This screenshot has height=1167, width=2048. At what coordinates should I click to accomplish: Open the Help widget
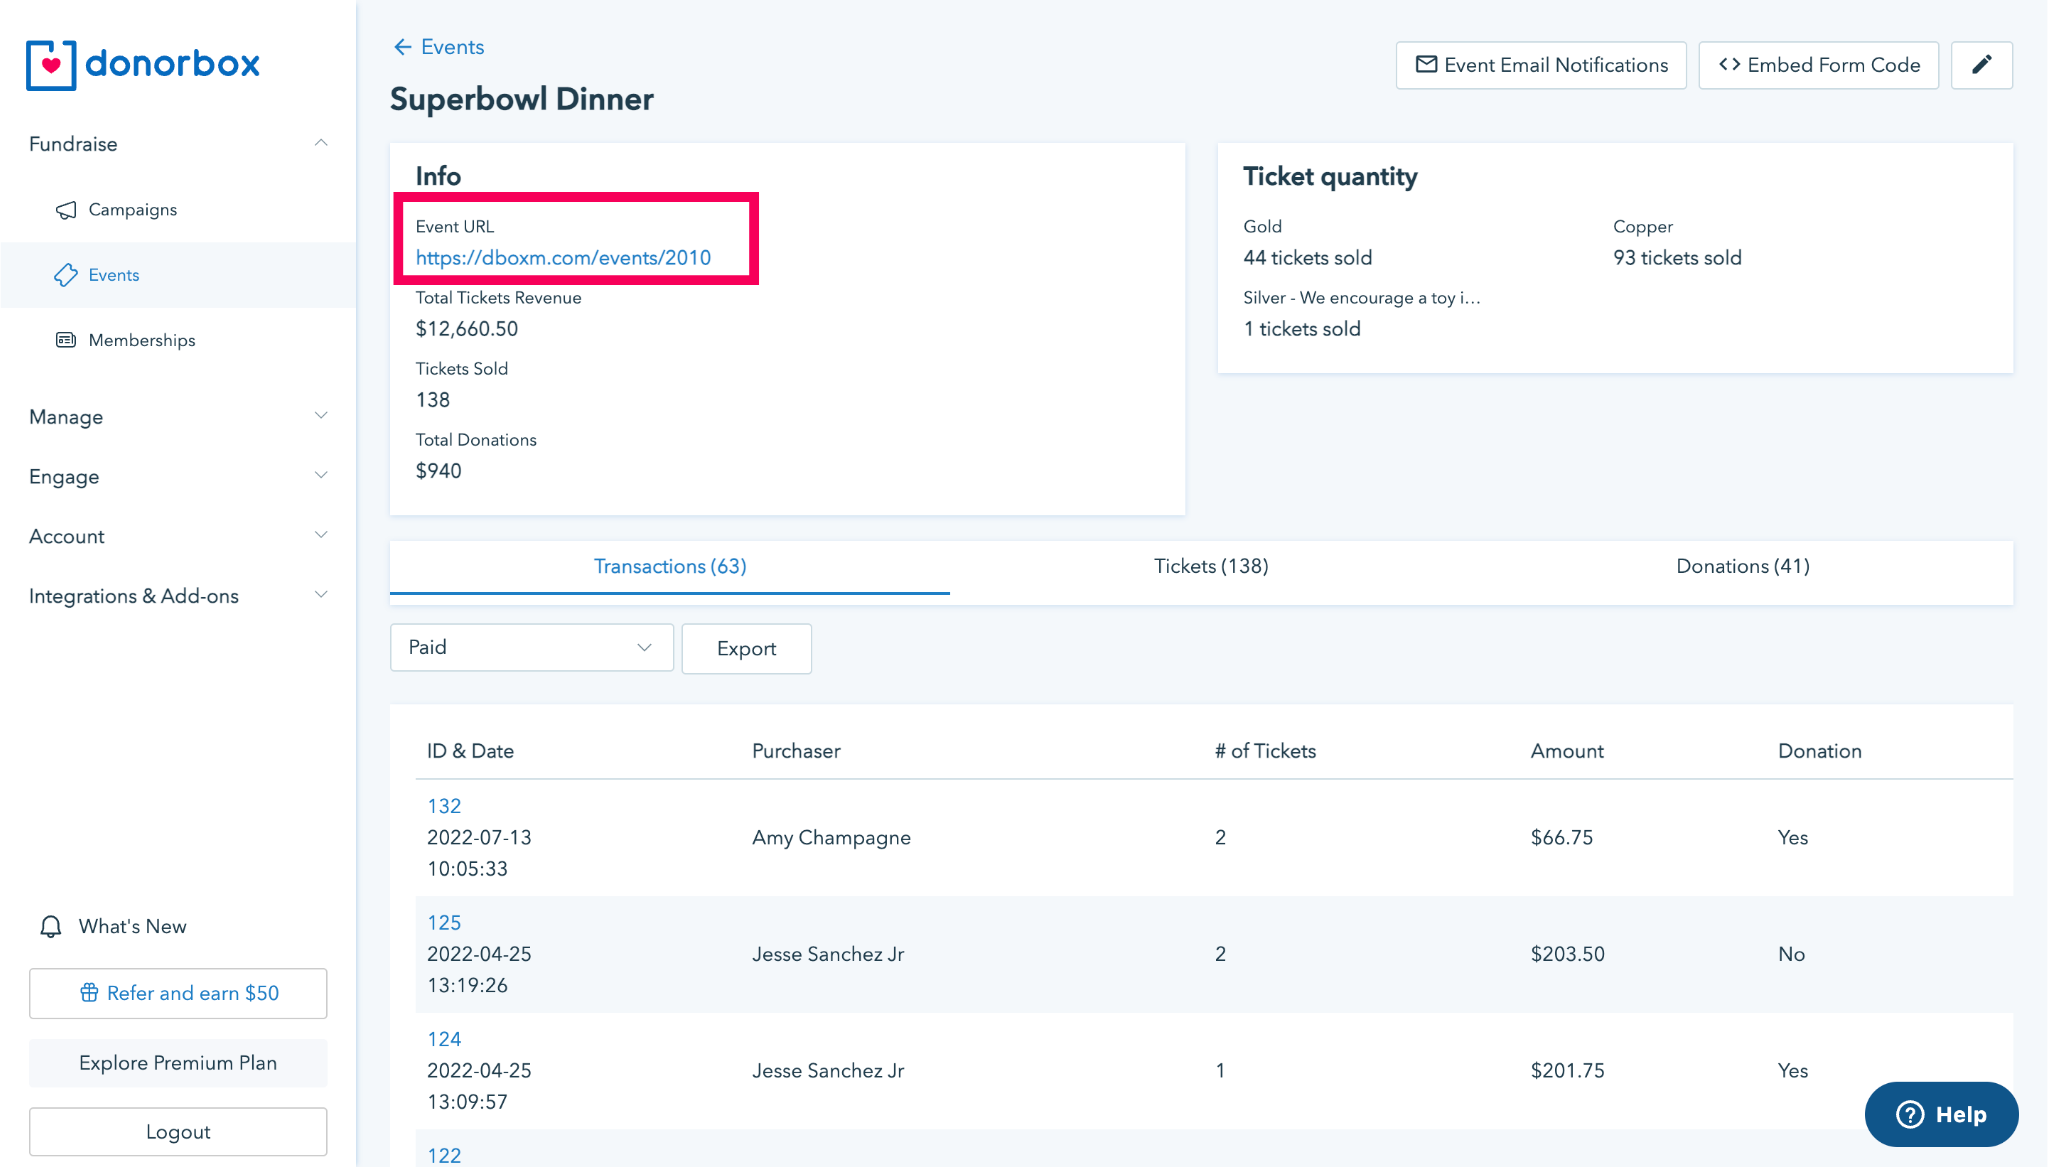[x=1941, y=1114]
